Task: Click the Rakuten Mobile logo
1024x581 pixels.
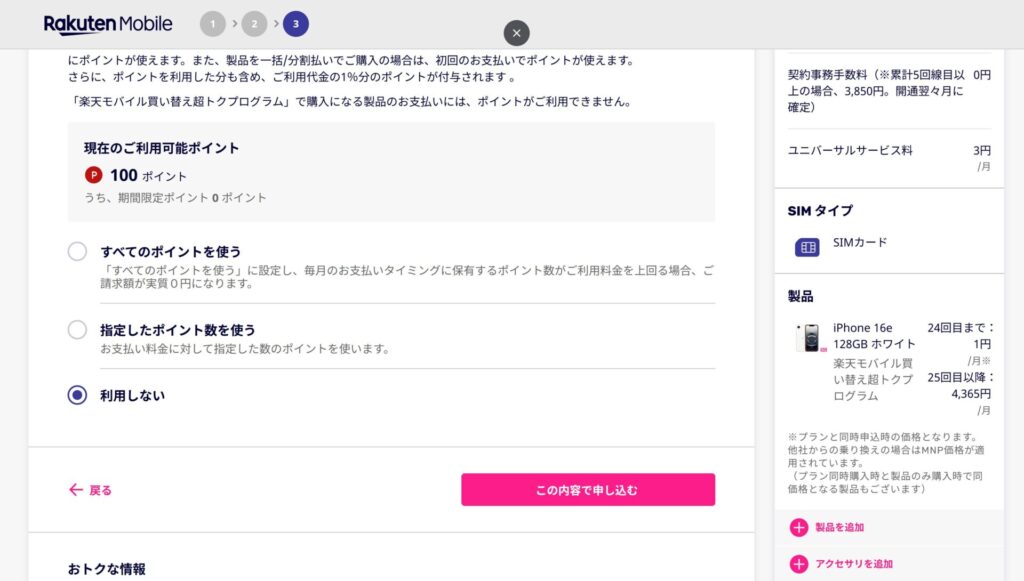Action: coord(108,24)
